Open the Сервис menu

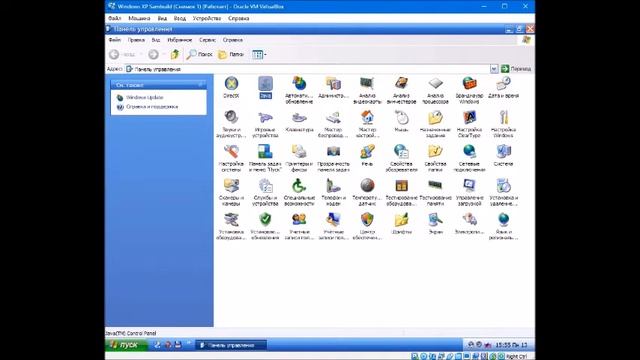[207, 40]
